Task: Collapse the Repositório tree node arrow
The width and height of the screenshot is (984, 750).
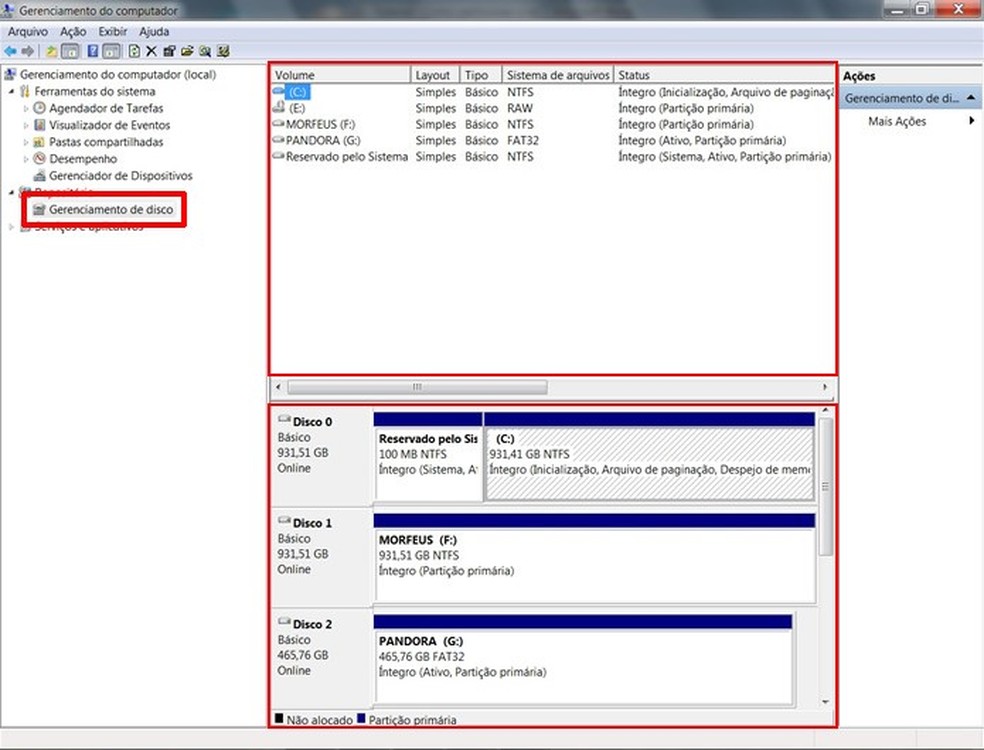Action: 11,192
